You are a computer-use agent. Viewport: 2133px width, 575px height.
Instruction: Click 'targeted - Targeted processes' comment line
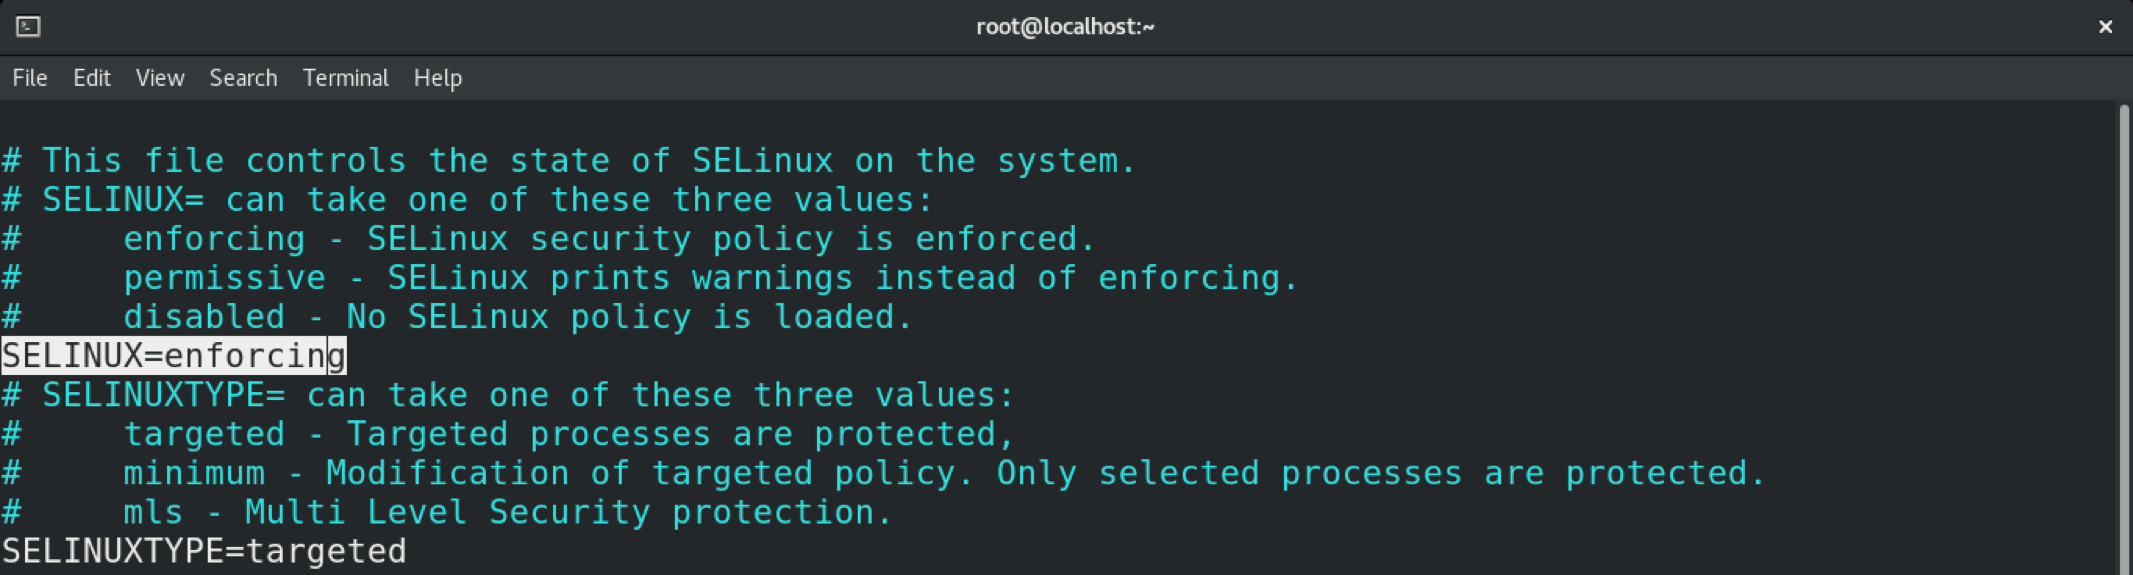[568, 434]
